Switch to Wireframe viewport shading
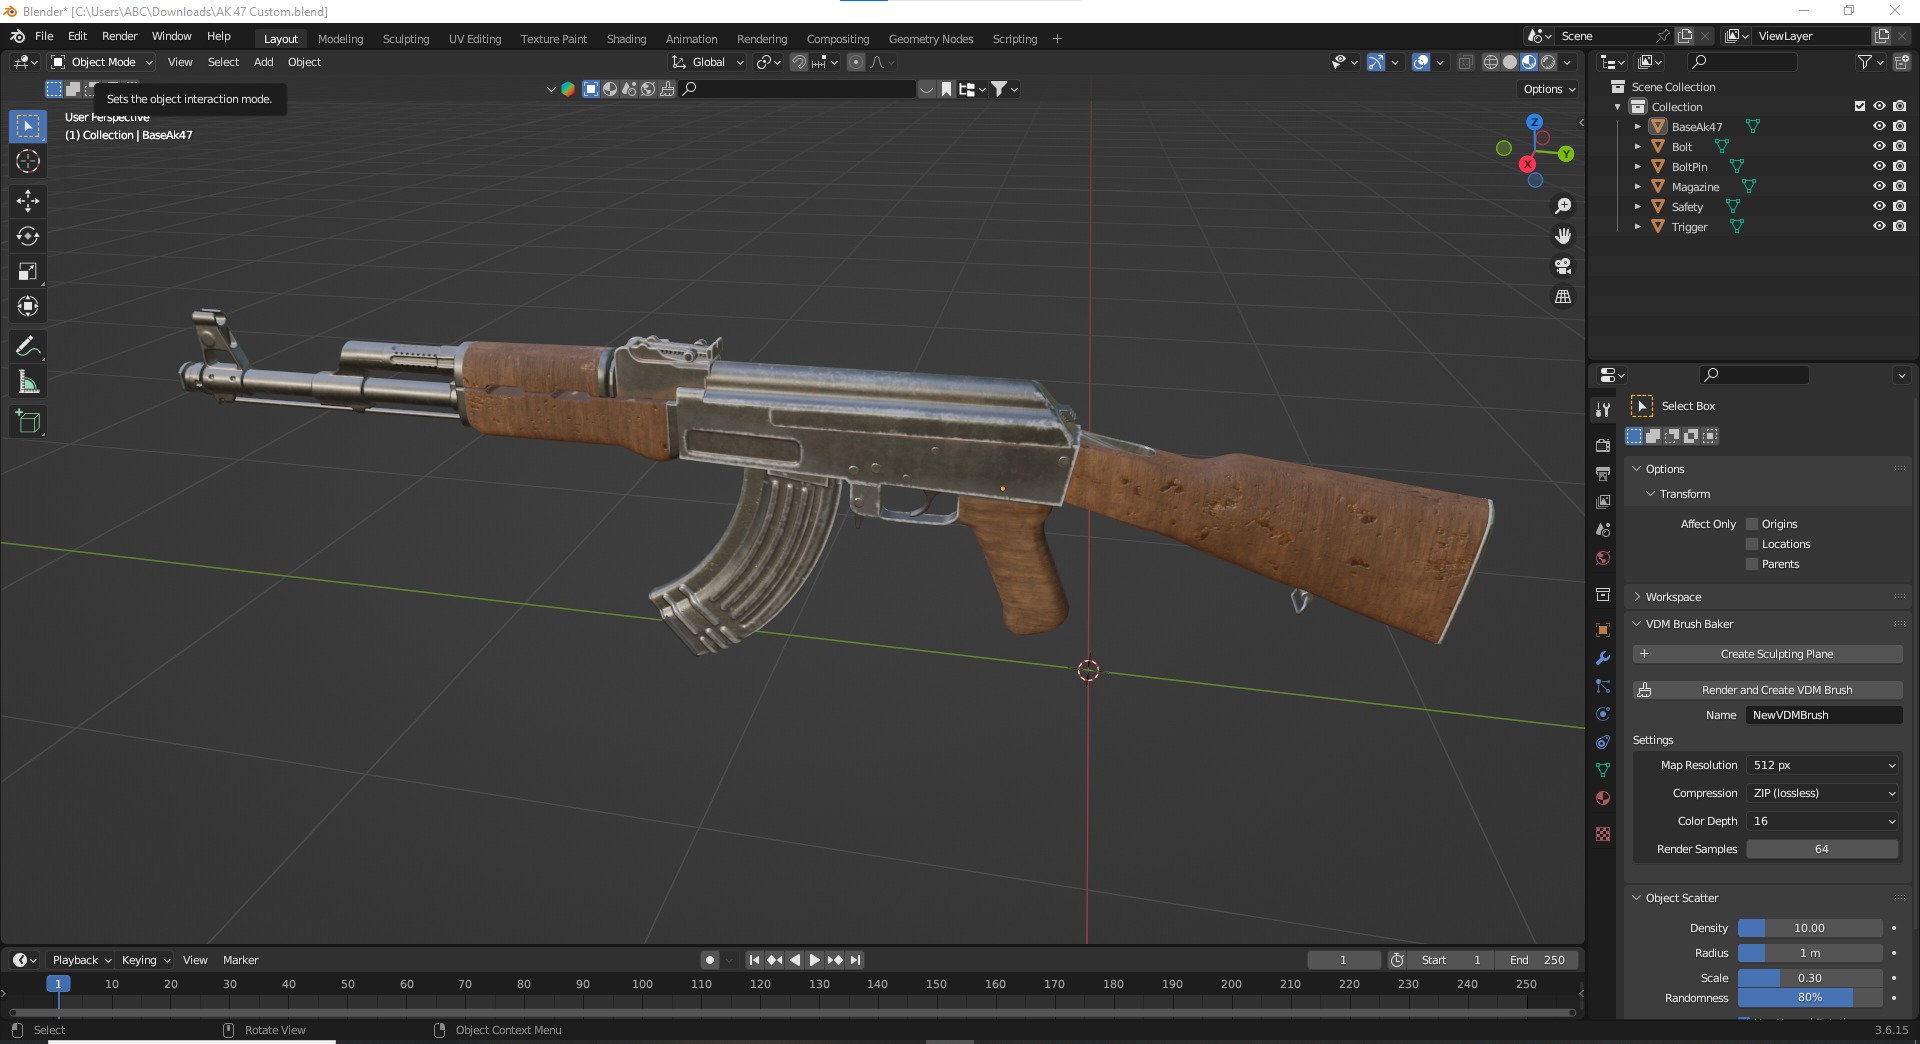 [1491, 62]
